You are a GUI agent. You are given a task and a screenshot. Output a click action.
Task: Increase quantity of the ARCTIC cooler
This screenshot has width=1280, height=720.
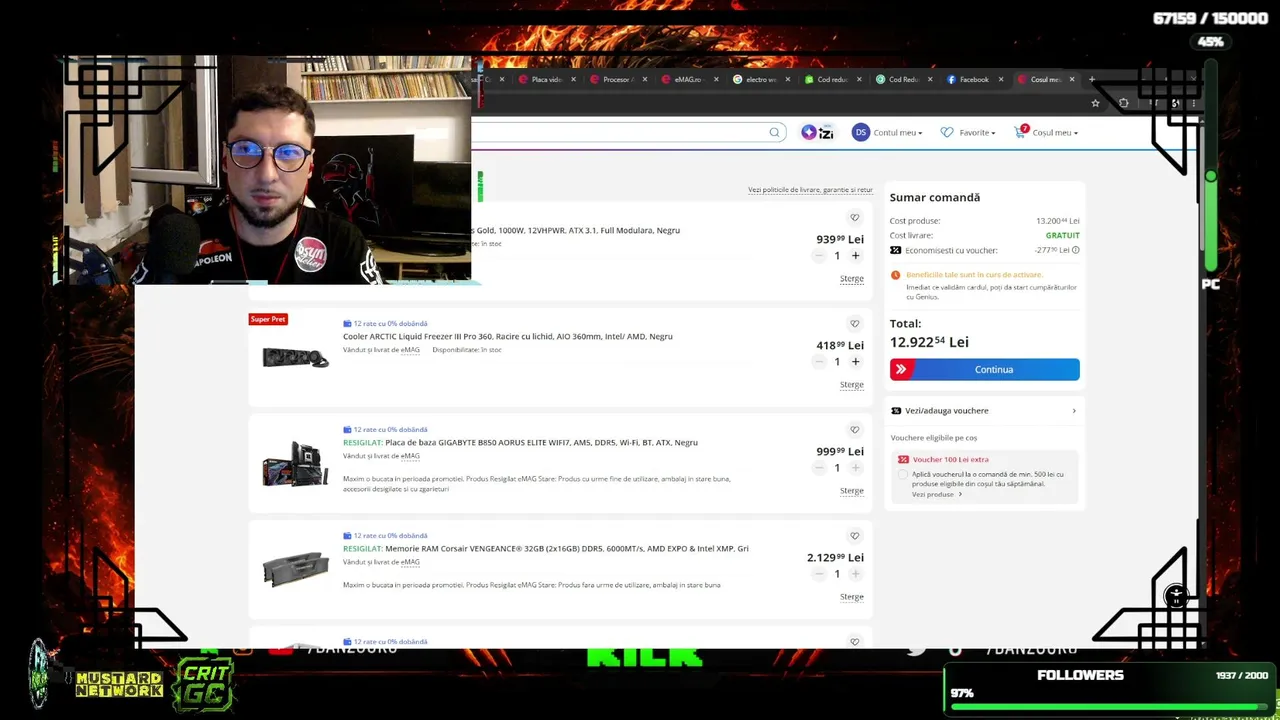855,362
